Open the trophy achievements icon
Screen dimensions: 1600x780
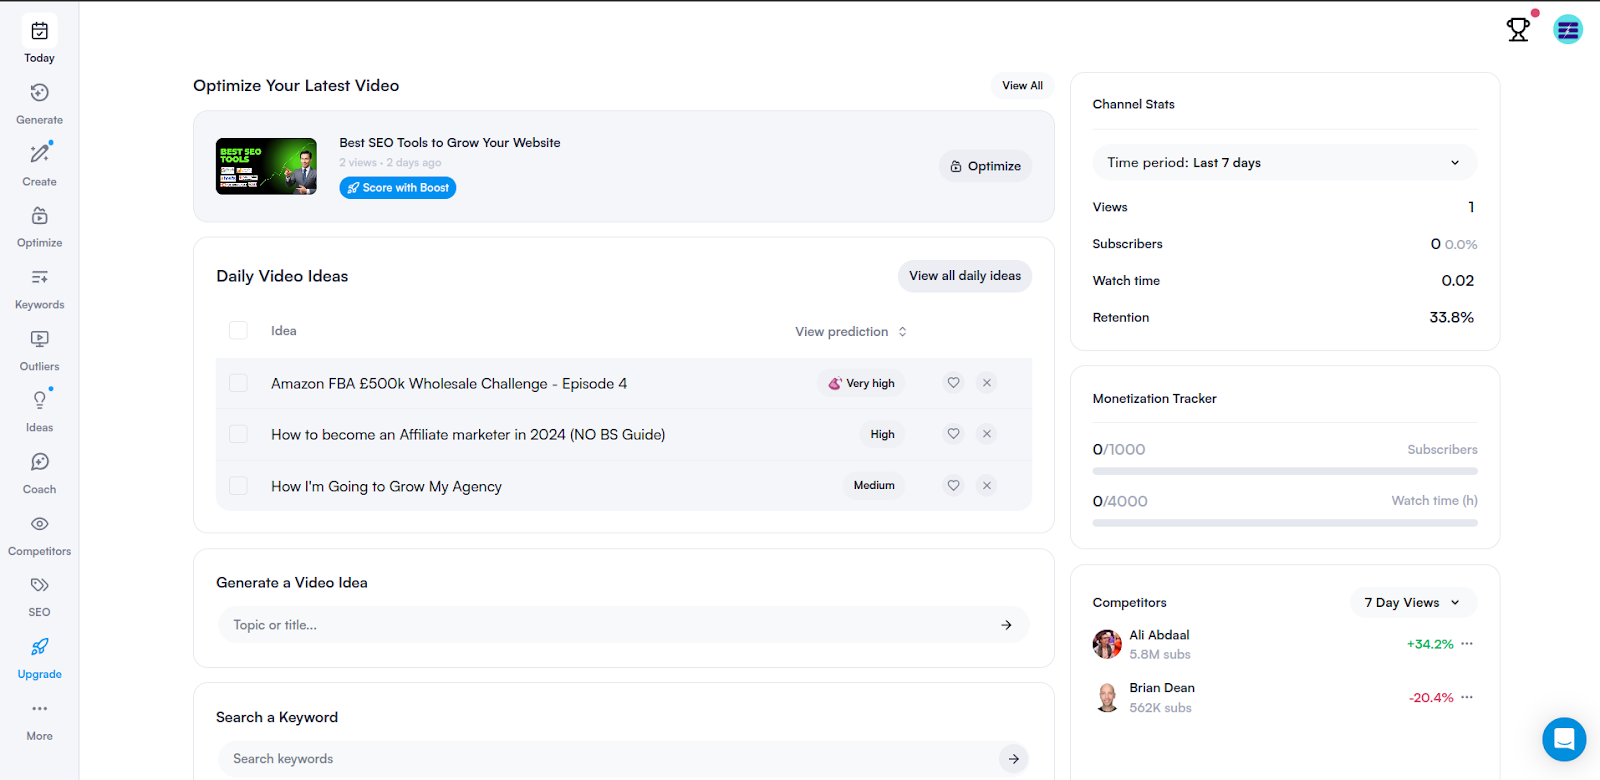click(1518, 30)
